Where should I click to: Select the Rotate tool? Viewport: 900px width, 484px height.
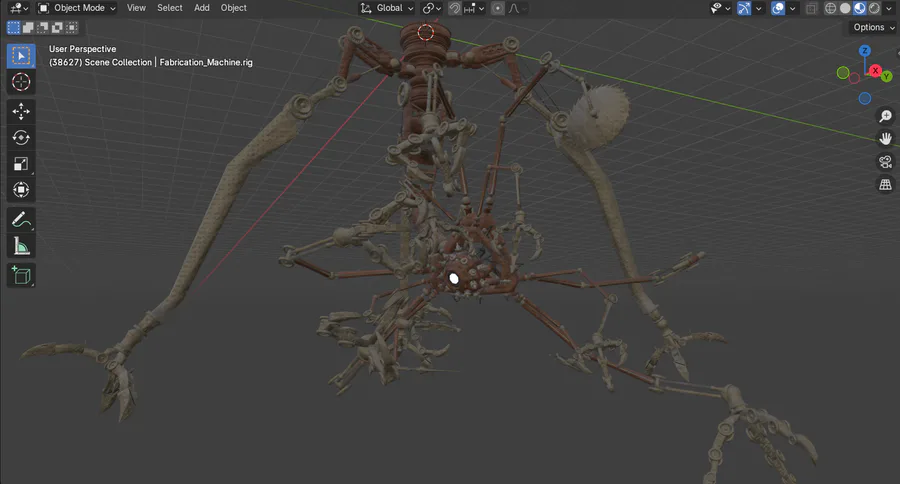pos(21,137)
